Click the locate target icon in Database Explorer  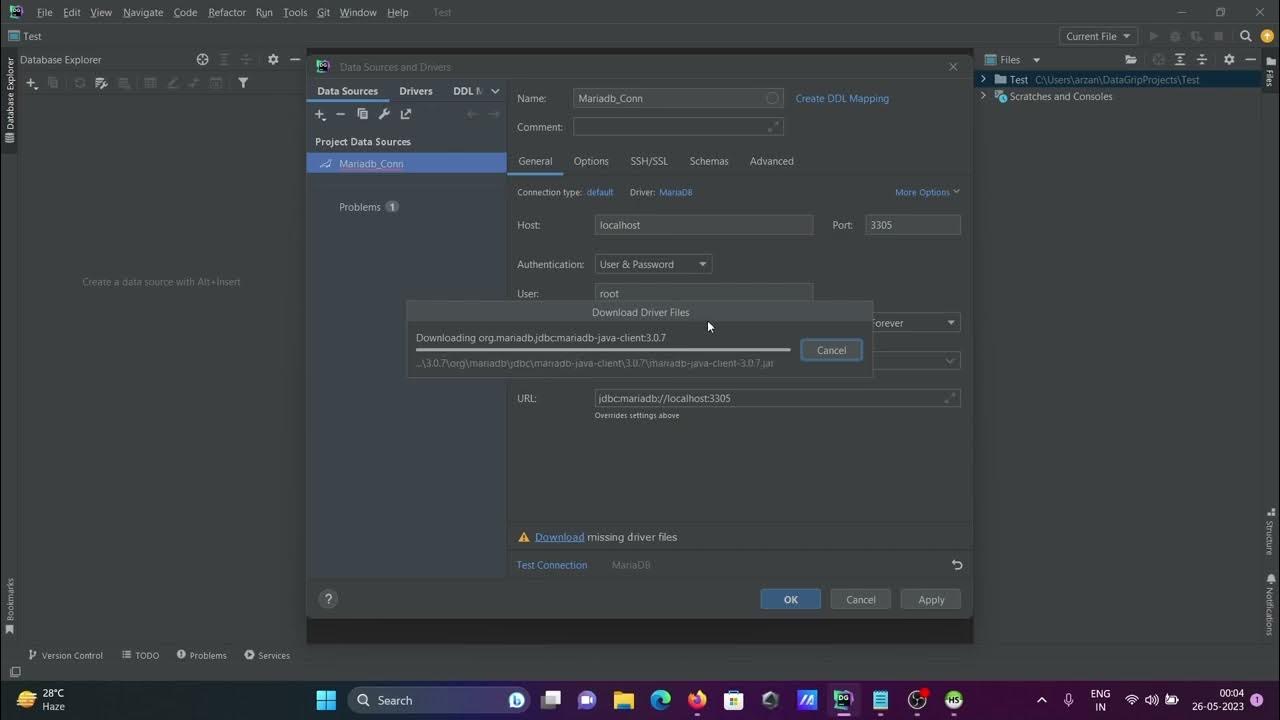203,60
